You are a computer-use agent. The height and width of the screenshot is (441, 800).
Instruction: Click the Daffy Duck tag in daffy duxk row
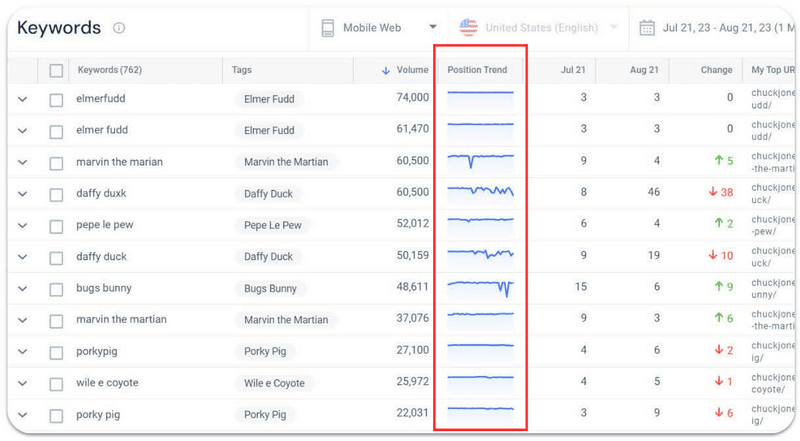click(x=268, y=194)
